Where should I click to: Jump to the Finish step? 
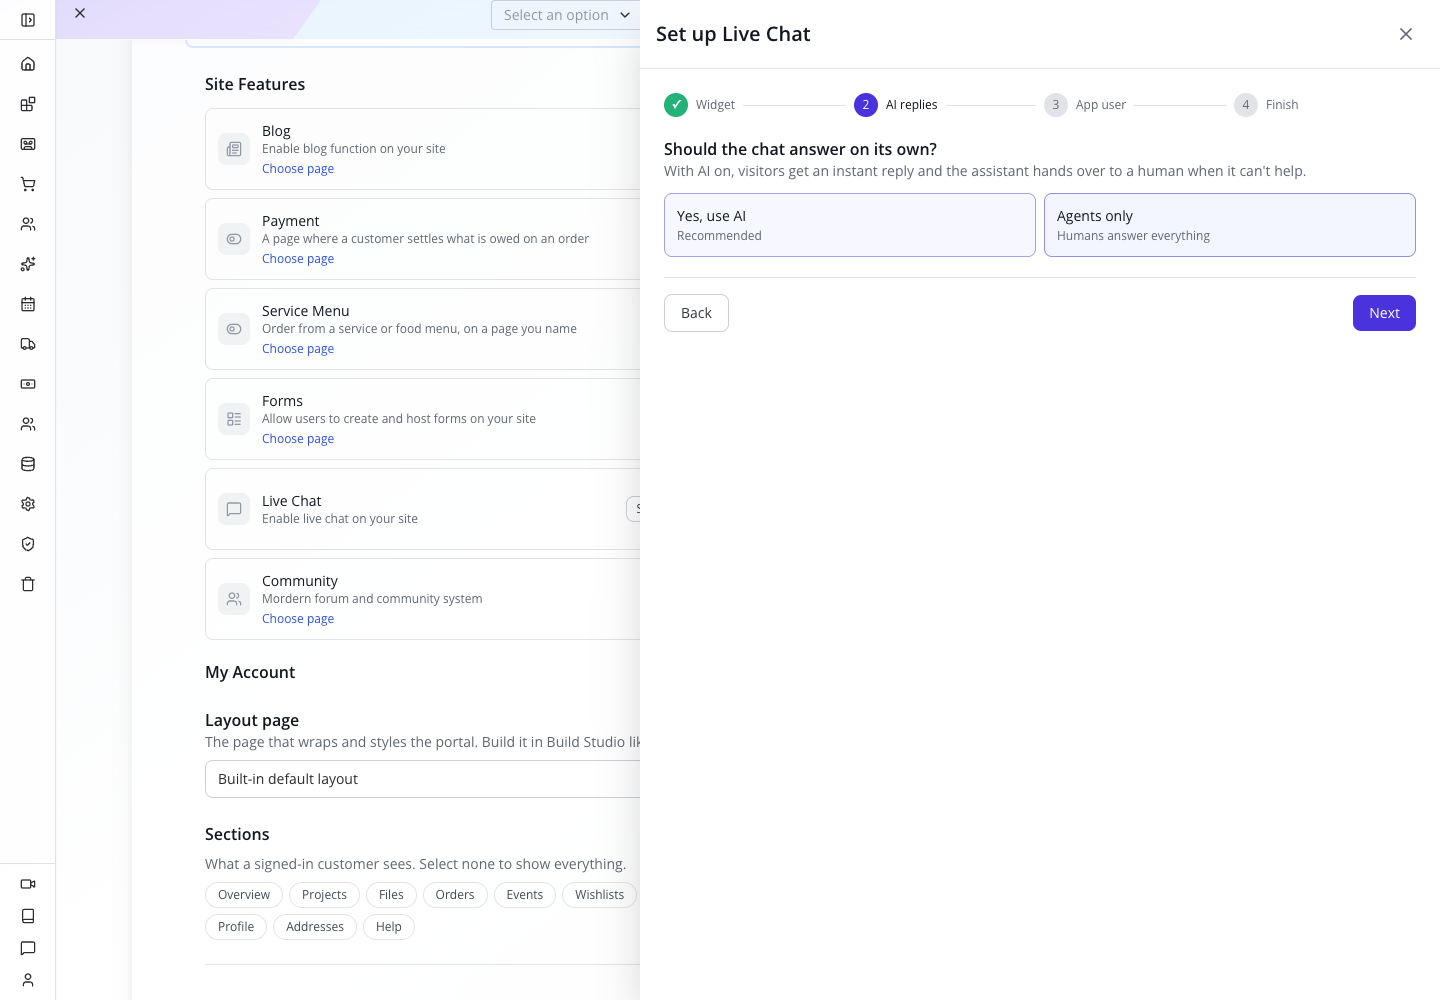(x=1266, y=105)
